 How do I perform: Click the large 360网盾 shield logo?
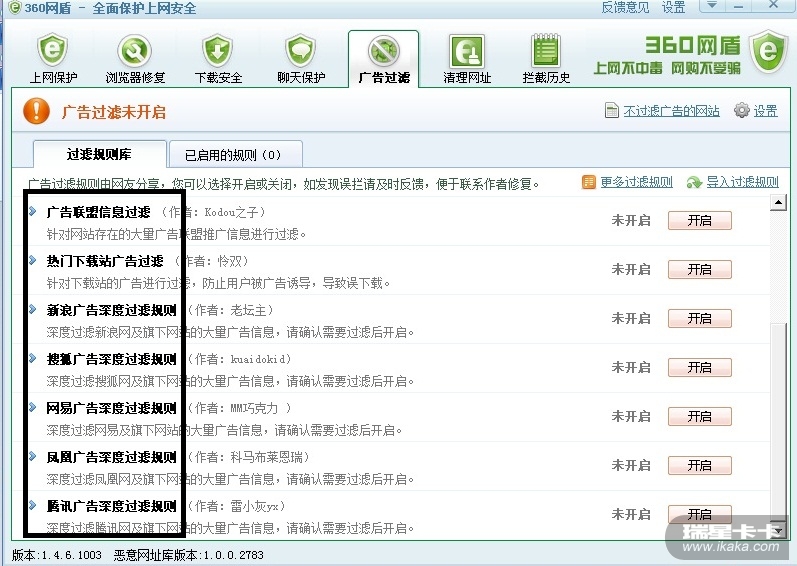coord(769,51)
